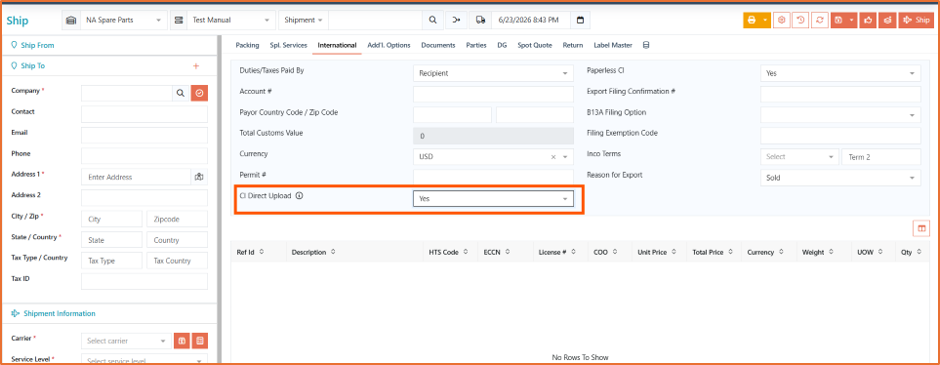The image size is (940, 365).
Task: Click the warehouse icon beside NA Spare Parts
Action: coord(71,20)
